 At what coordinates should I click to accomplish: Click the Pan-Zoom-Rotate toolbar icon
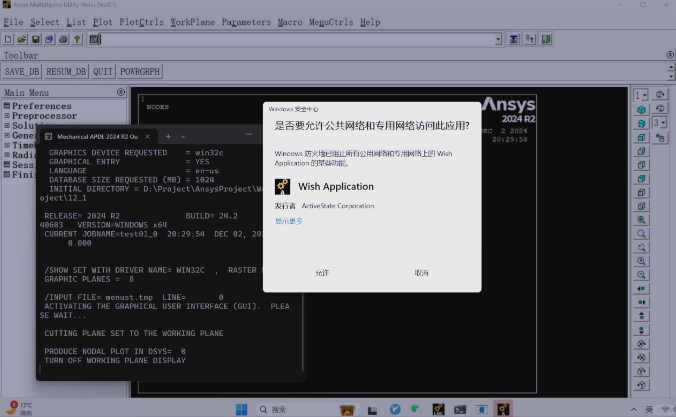coord(49,39)
